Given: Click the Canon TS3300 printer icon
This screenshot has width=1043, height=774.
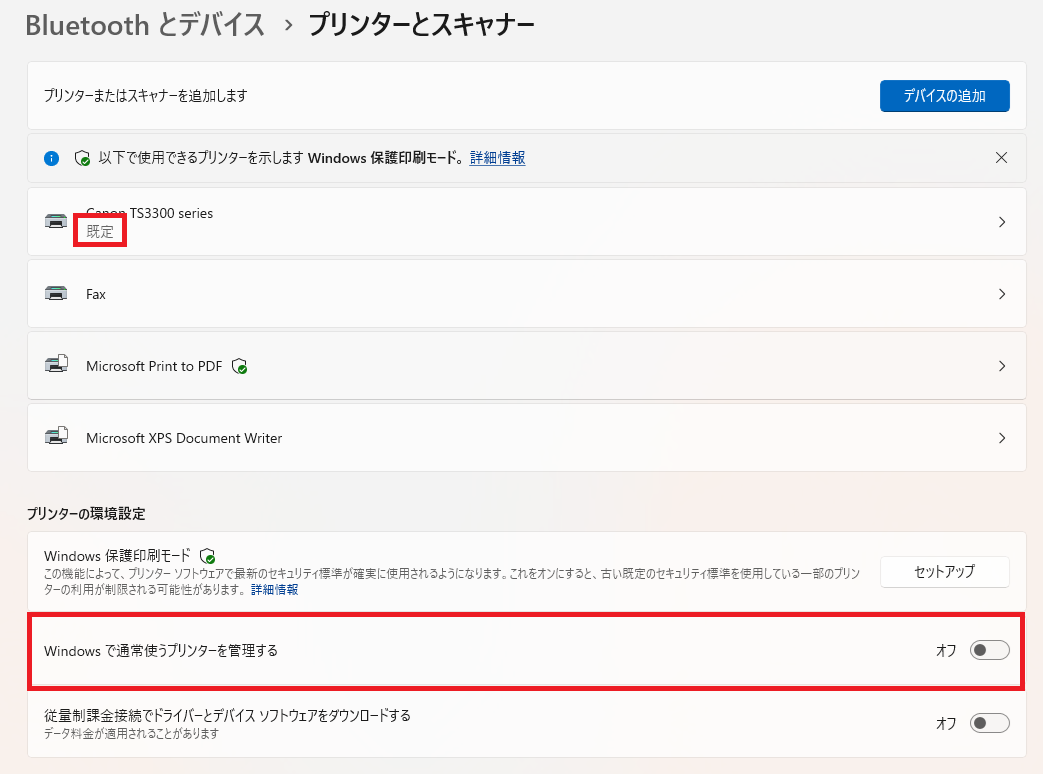Looking at the screenshot, I should 56,221.
